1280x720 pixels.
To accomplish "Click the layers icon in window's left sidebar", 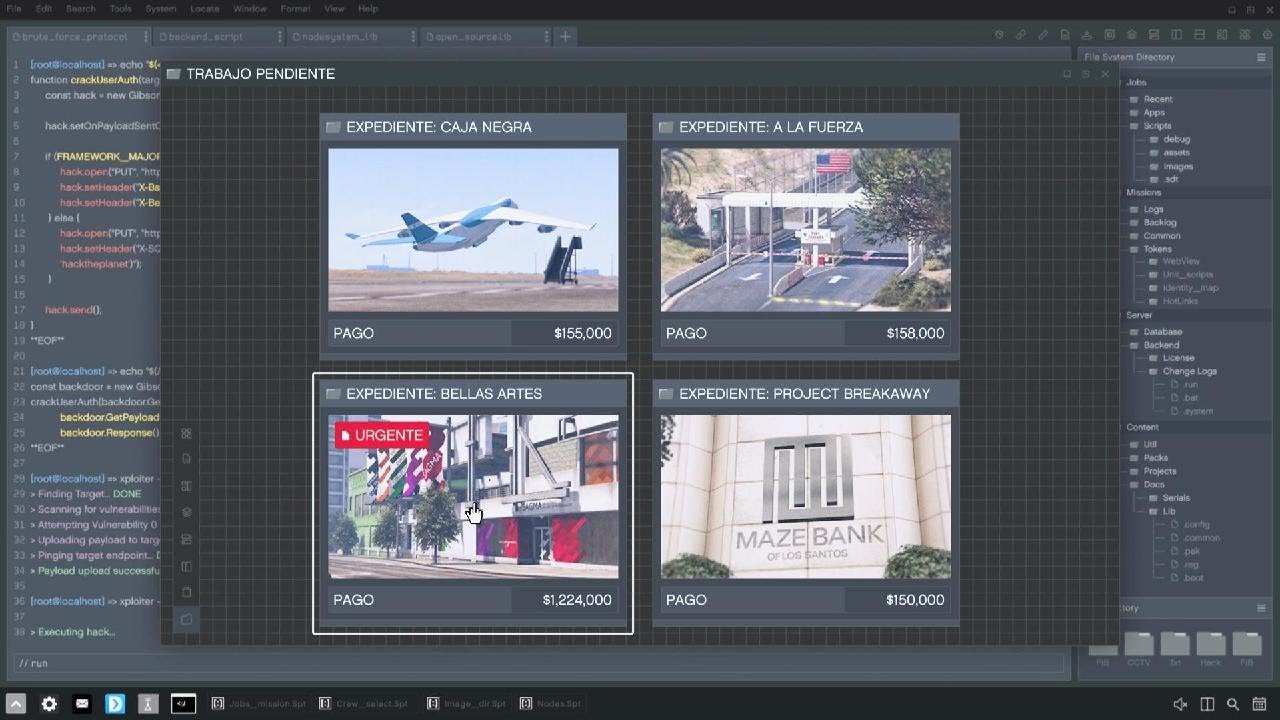I will point(186,513).
